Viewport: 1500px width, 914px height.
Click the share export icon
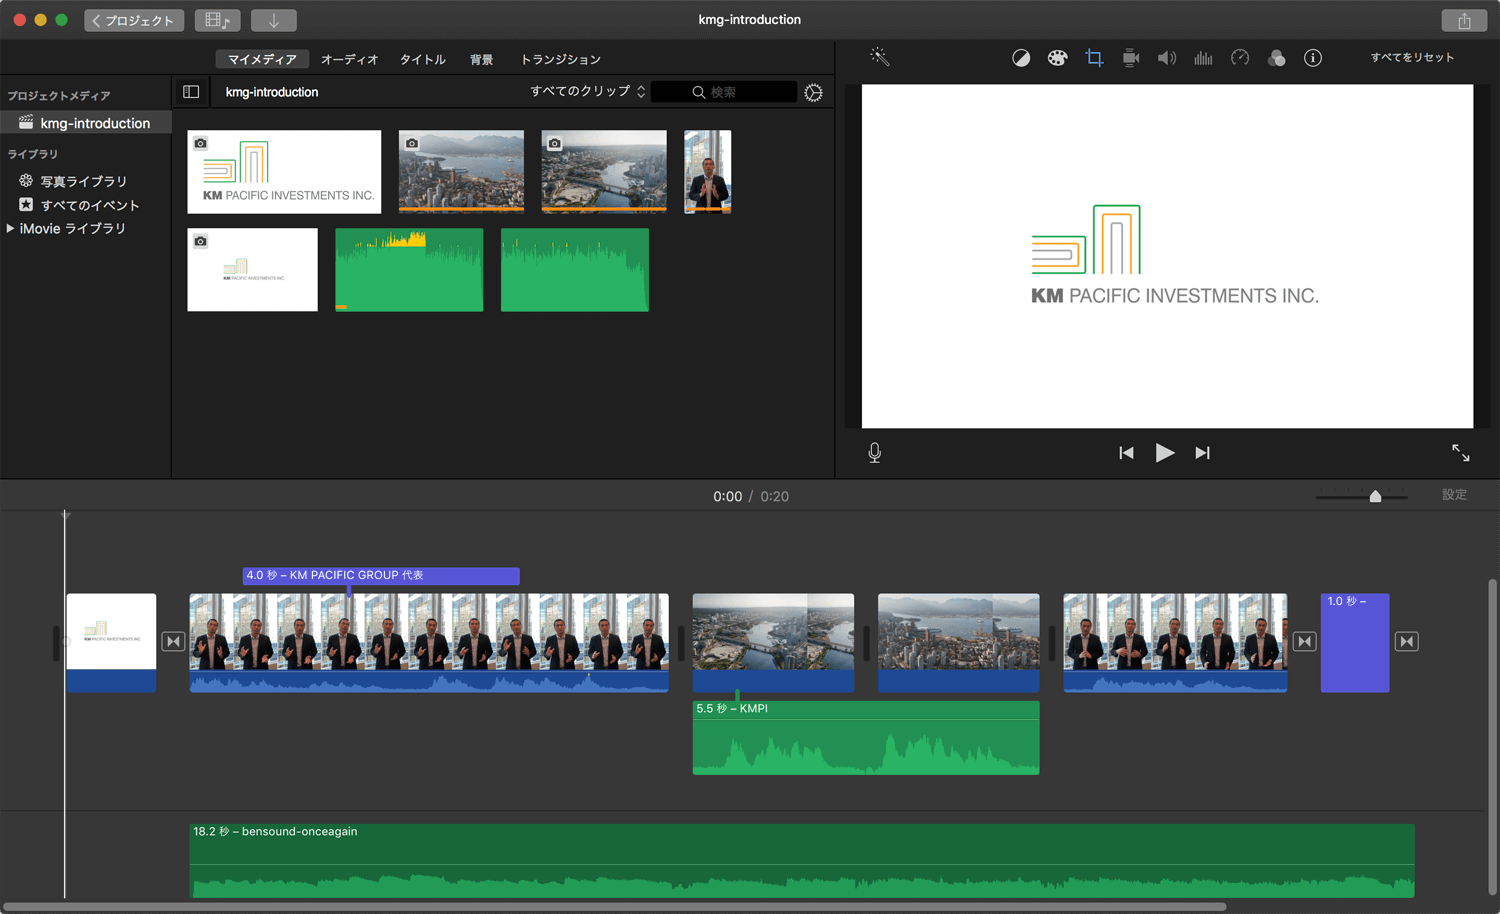click(1464, 20)
